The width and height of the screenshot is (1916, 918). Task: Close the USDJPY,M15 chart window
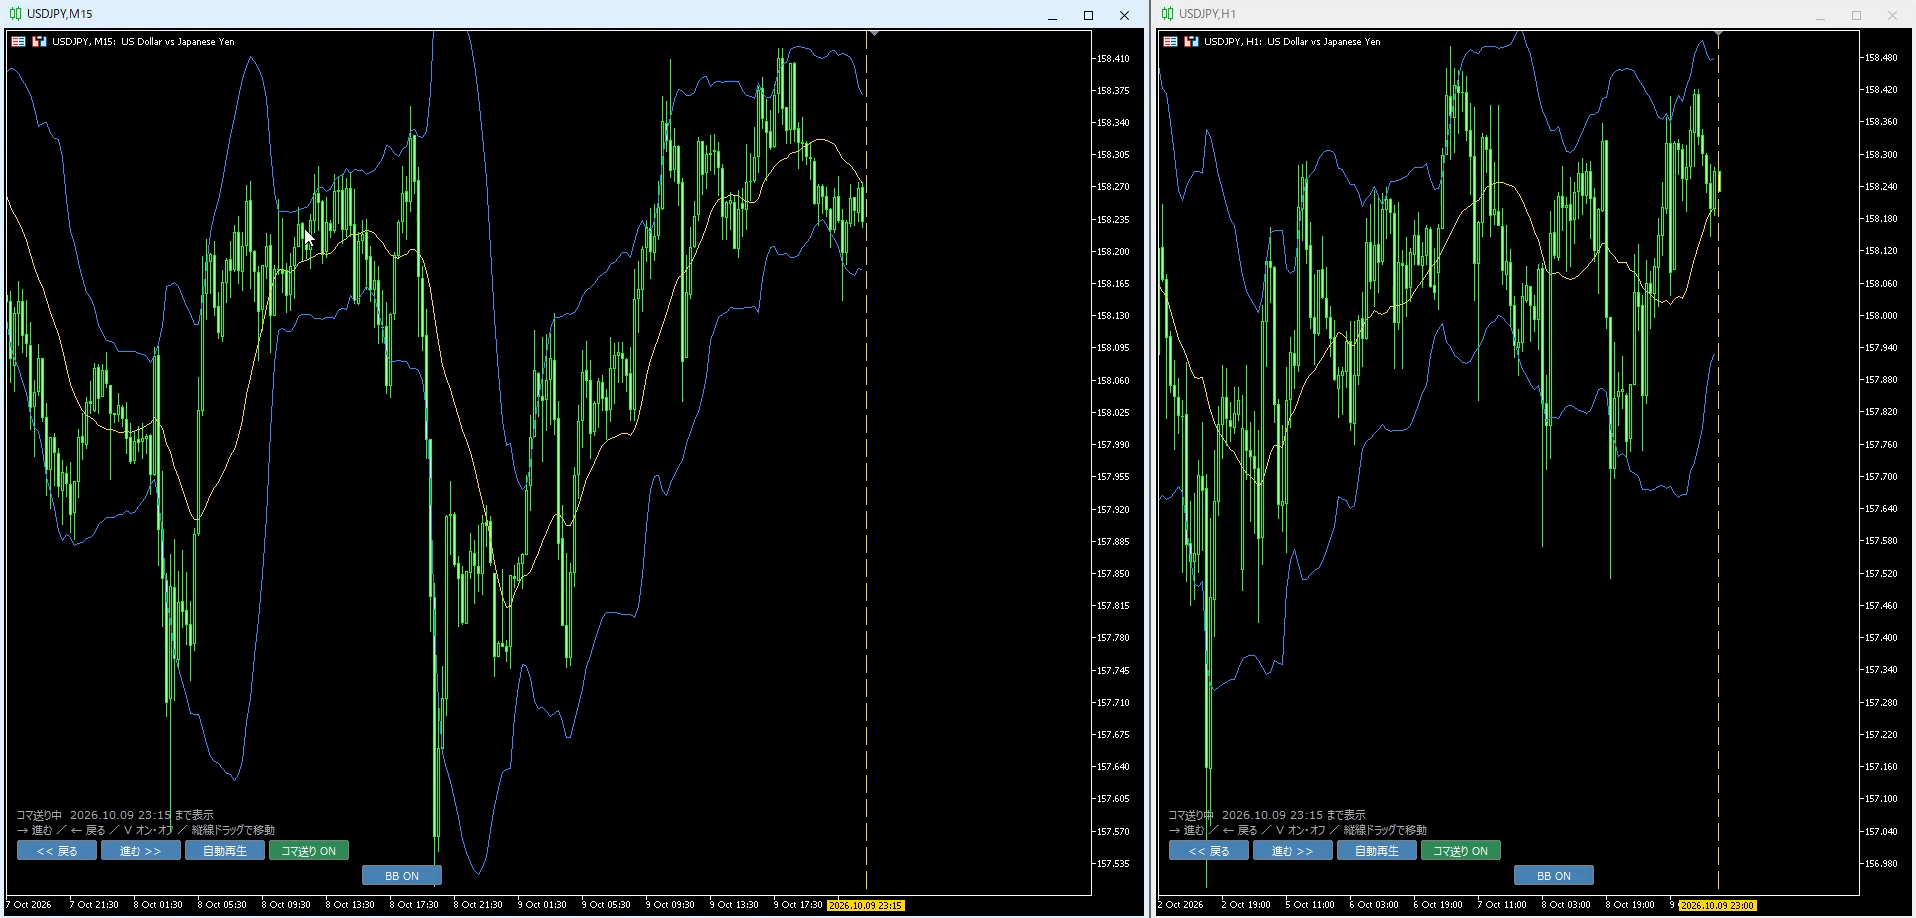(1124, 15)
